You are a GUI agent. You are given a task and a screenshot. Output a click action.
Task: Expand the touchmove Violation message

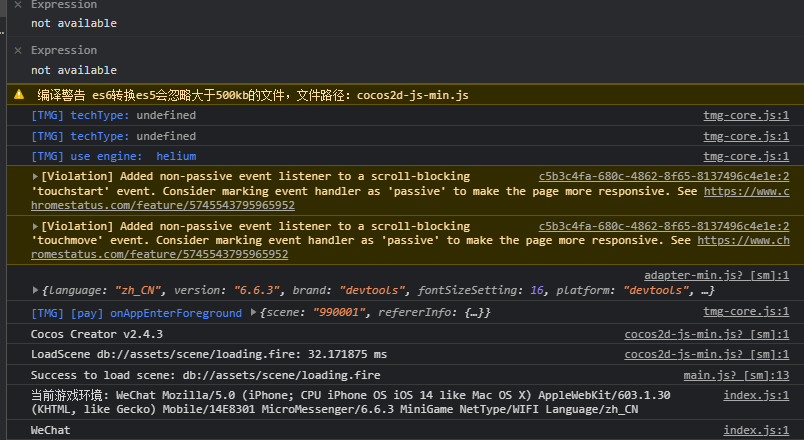point(36,227)
